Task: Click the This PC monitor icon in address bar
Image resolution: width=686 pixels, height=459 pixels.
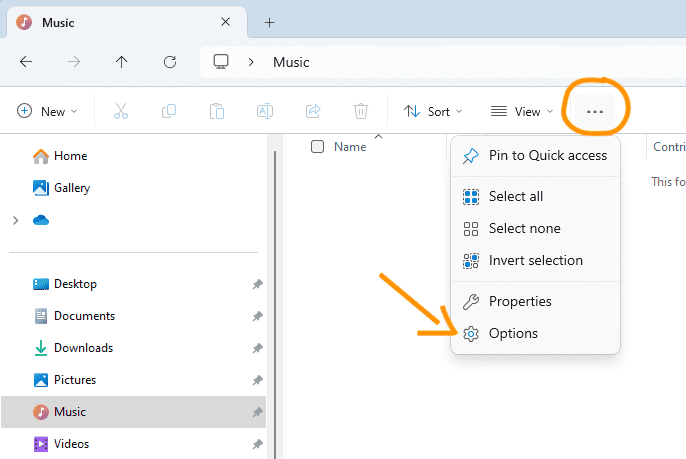Action: point(221,62)
